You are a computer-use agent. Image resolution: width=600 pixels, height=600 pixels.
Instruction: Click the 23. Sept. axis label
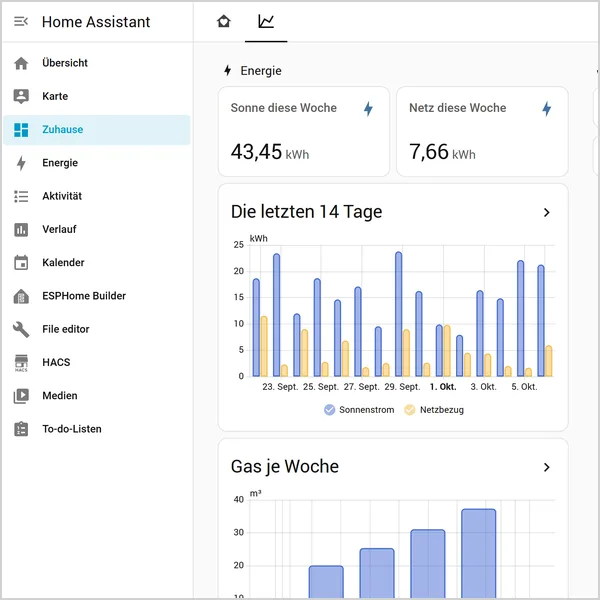point(280,387)
